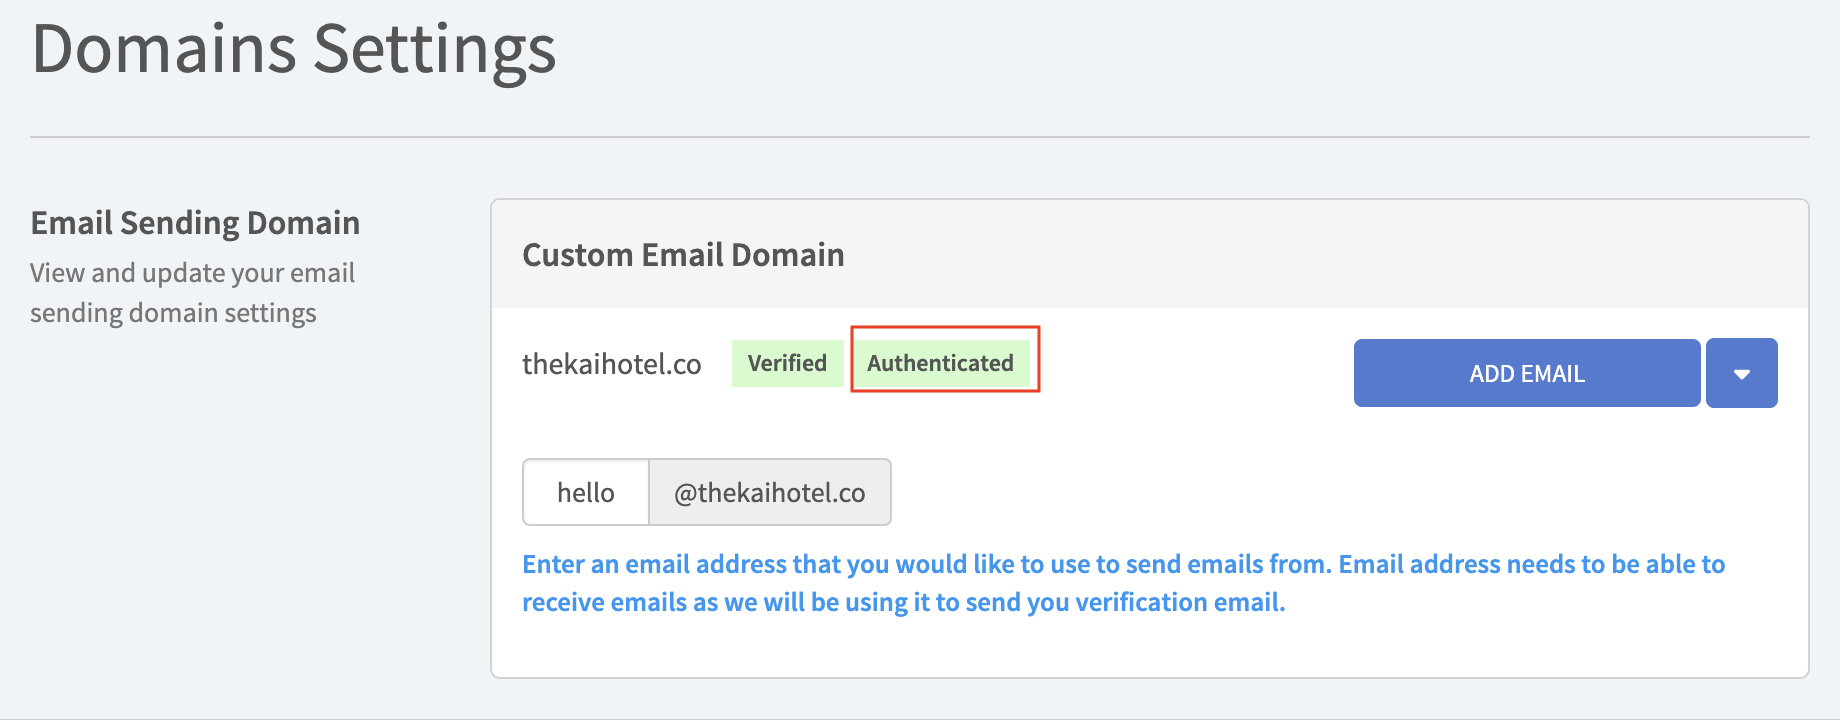This screenshot has width=1840, height=720.
Task: Click the "sending domain settings" description line
Action: [173, 313]
